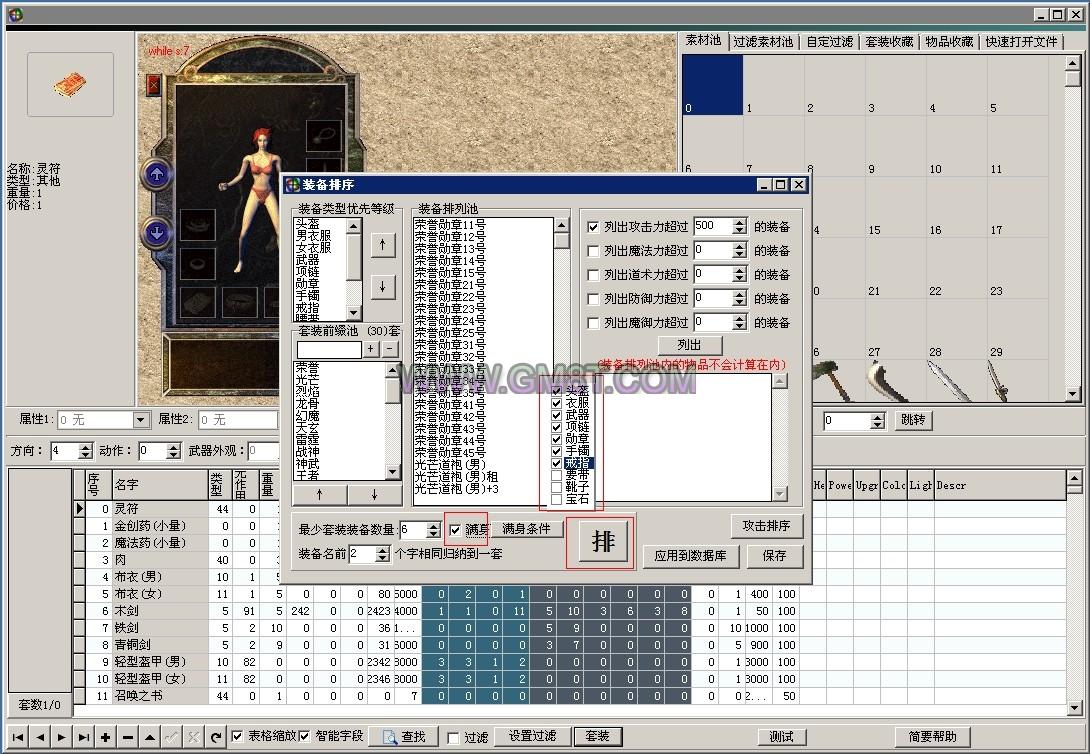Refresh data with the navigator refresh icon
Image resolution: width=1090 pixels, height=754 pixels.
point(216,737)
